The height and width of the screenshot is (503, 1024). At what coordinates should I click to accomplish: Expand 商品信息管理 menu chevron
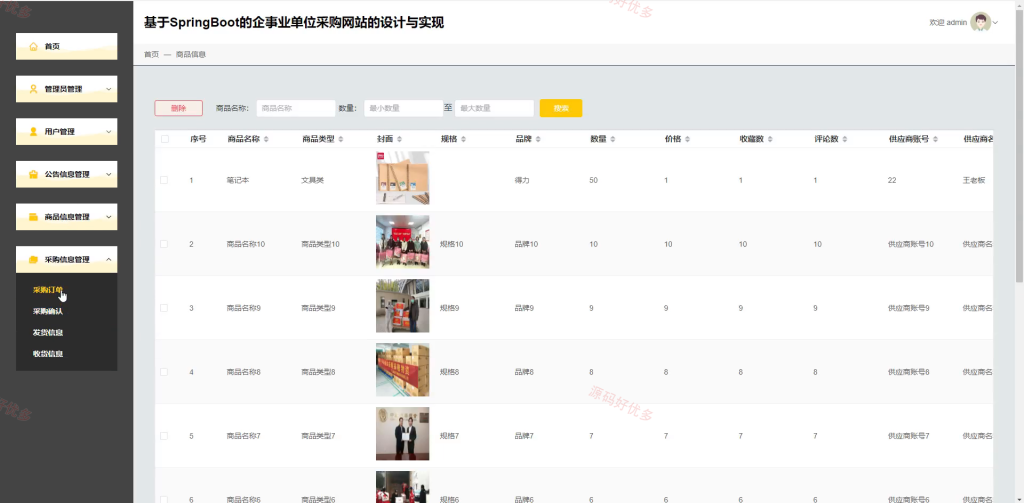(x=108, y=217)
